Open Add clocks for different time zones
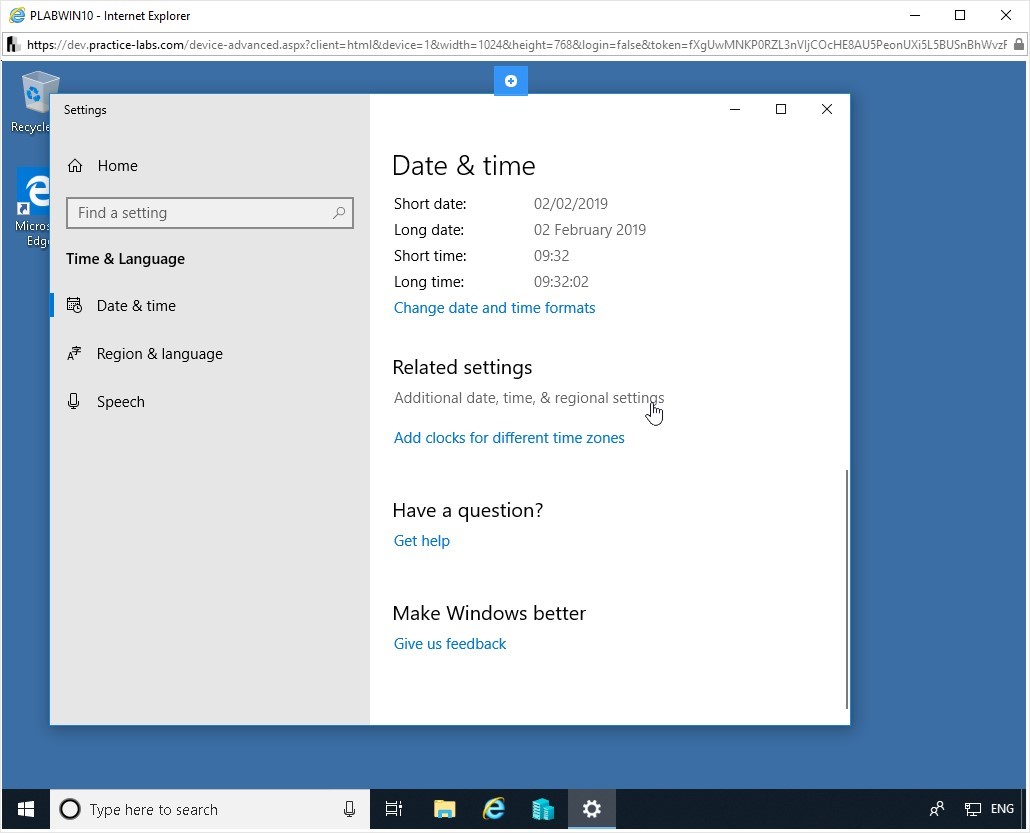This screenshot has height=833, width=1030. click(x=509, y=438)
